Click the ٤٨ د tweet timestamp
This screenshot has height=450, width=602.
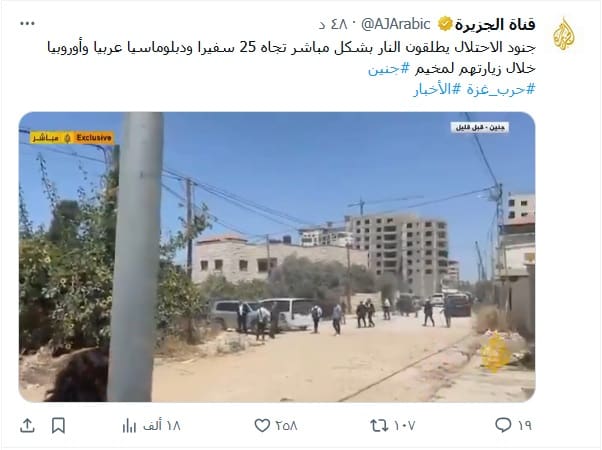(333, 25)
